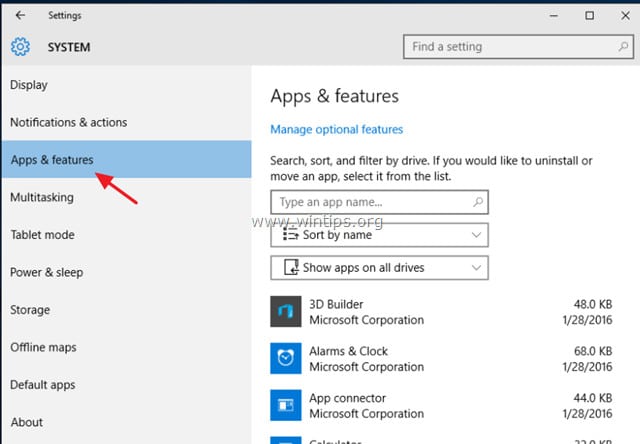
Task: Maximize the Settings window
Action: coord(589,16)
